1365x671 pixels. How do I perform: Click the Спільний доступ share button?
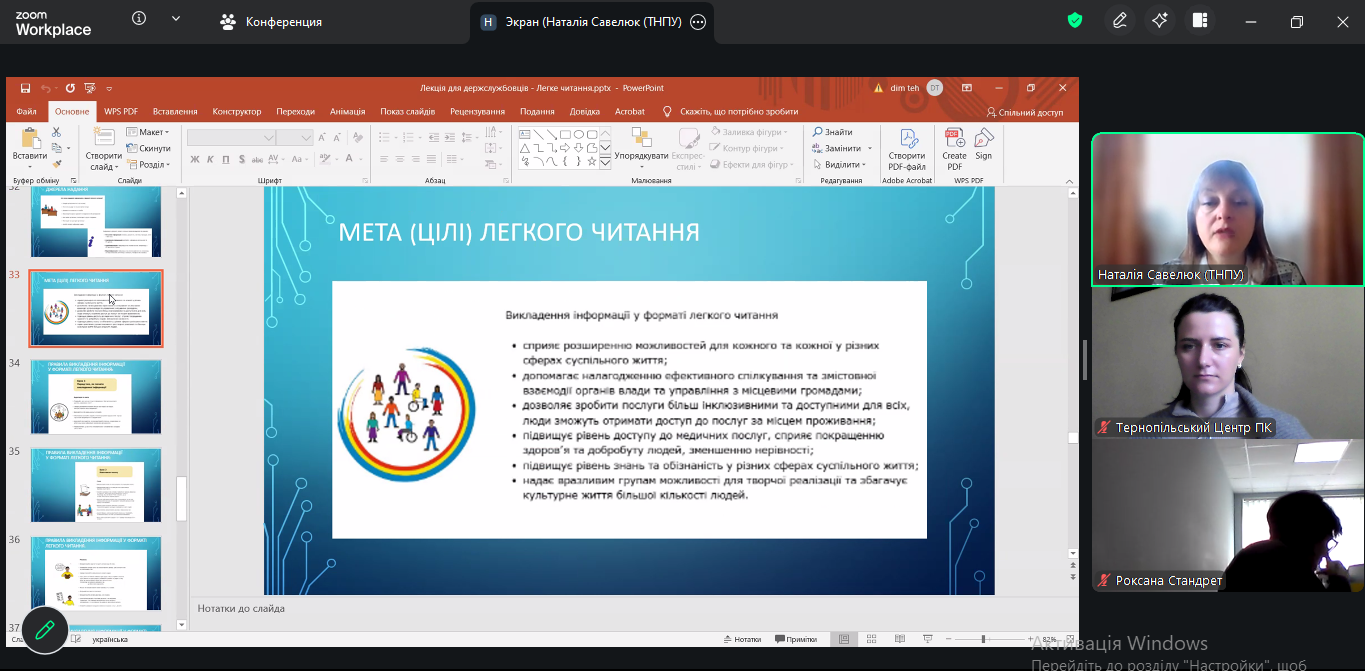pos(1024,113)
